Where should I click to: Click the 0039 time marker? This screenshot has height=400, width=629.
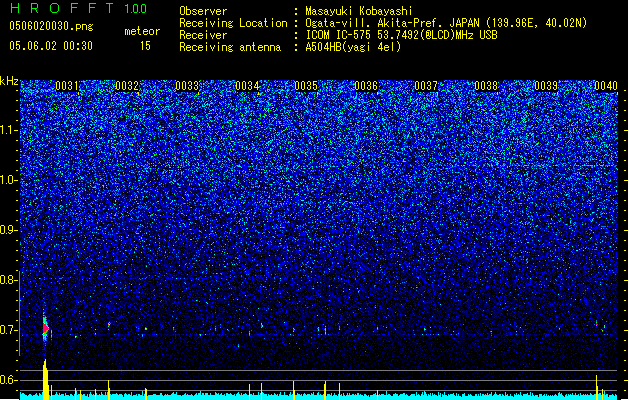[546, 86]
